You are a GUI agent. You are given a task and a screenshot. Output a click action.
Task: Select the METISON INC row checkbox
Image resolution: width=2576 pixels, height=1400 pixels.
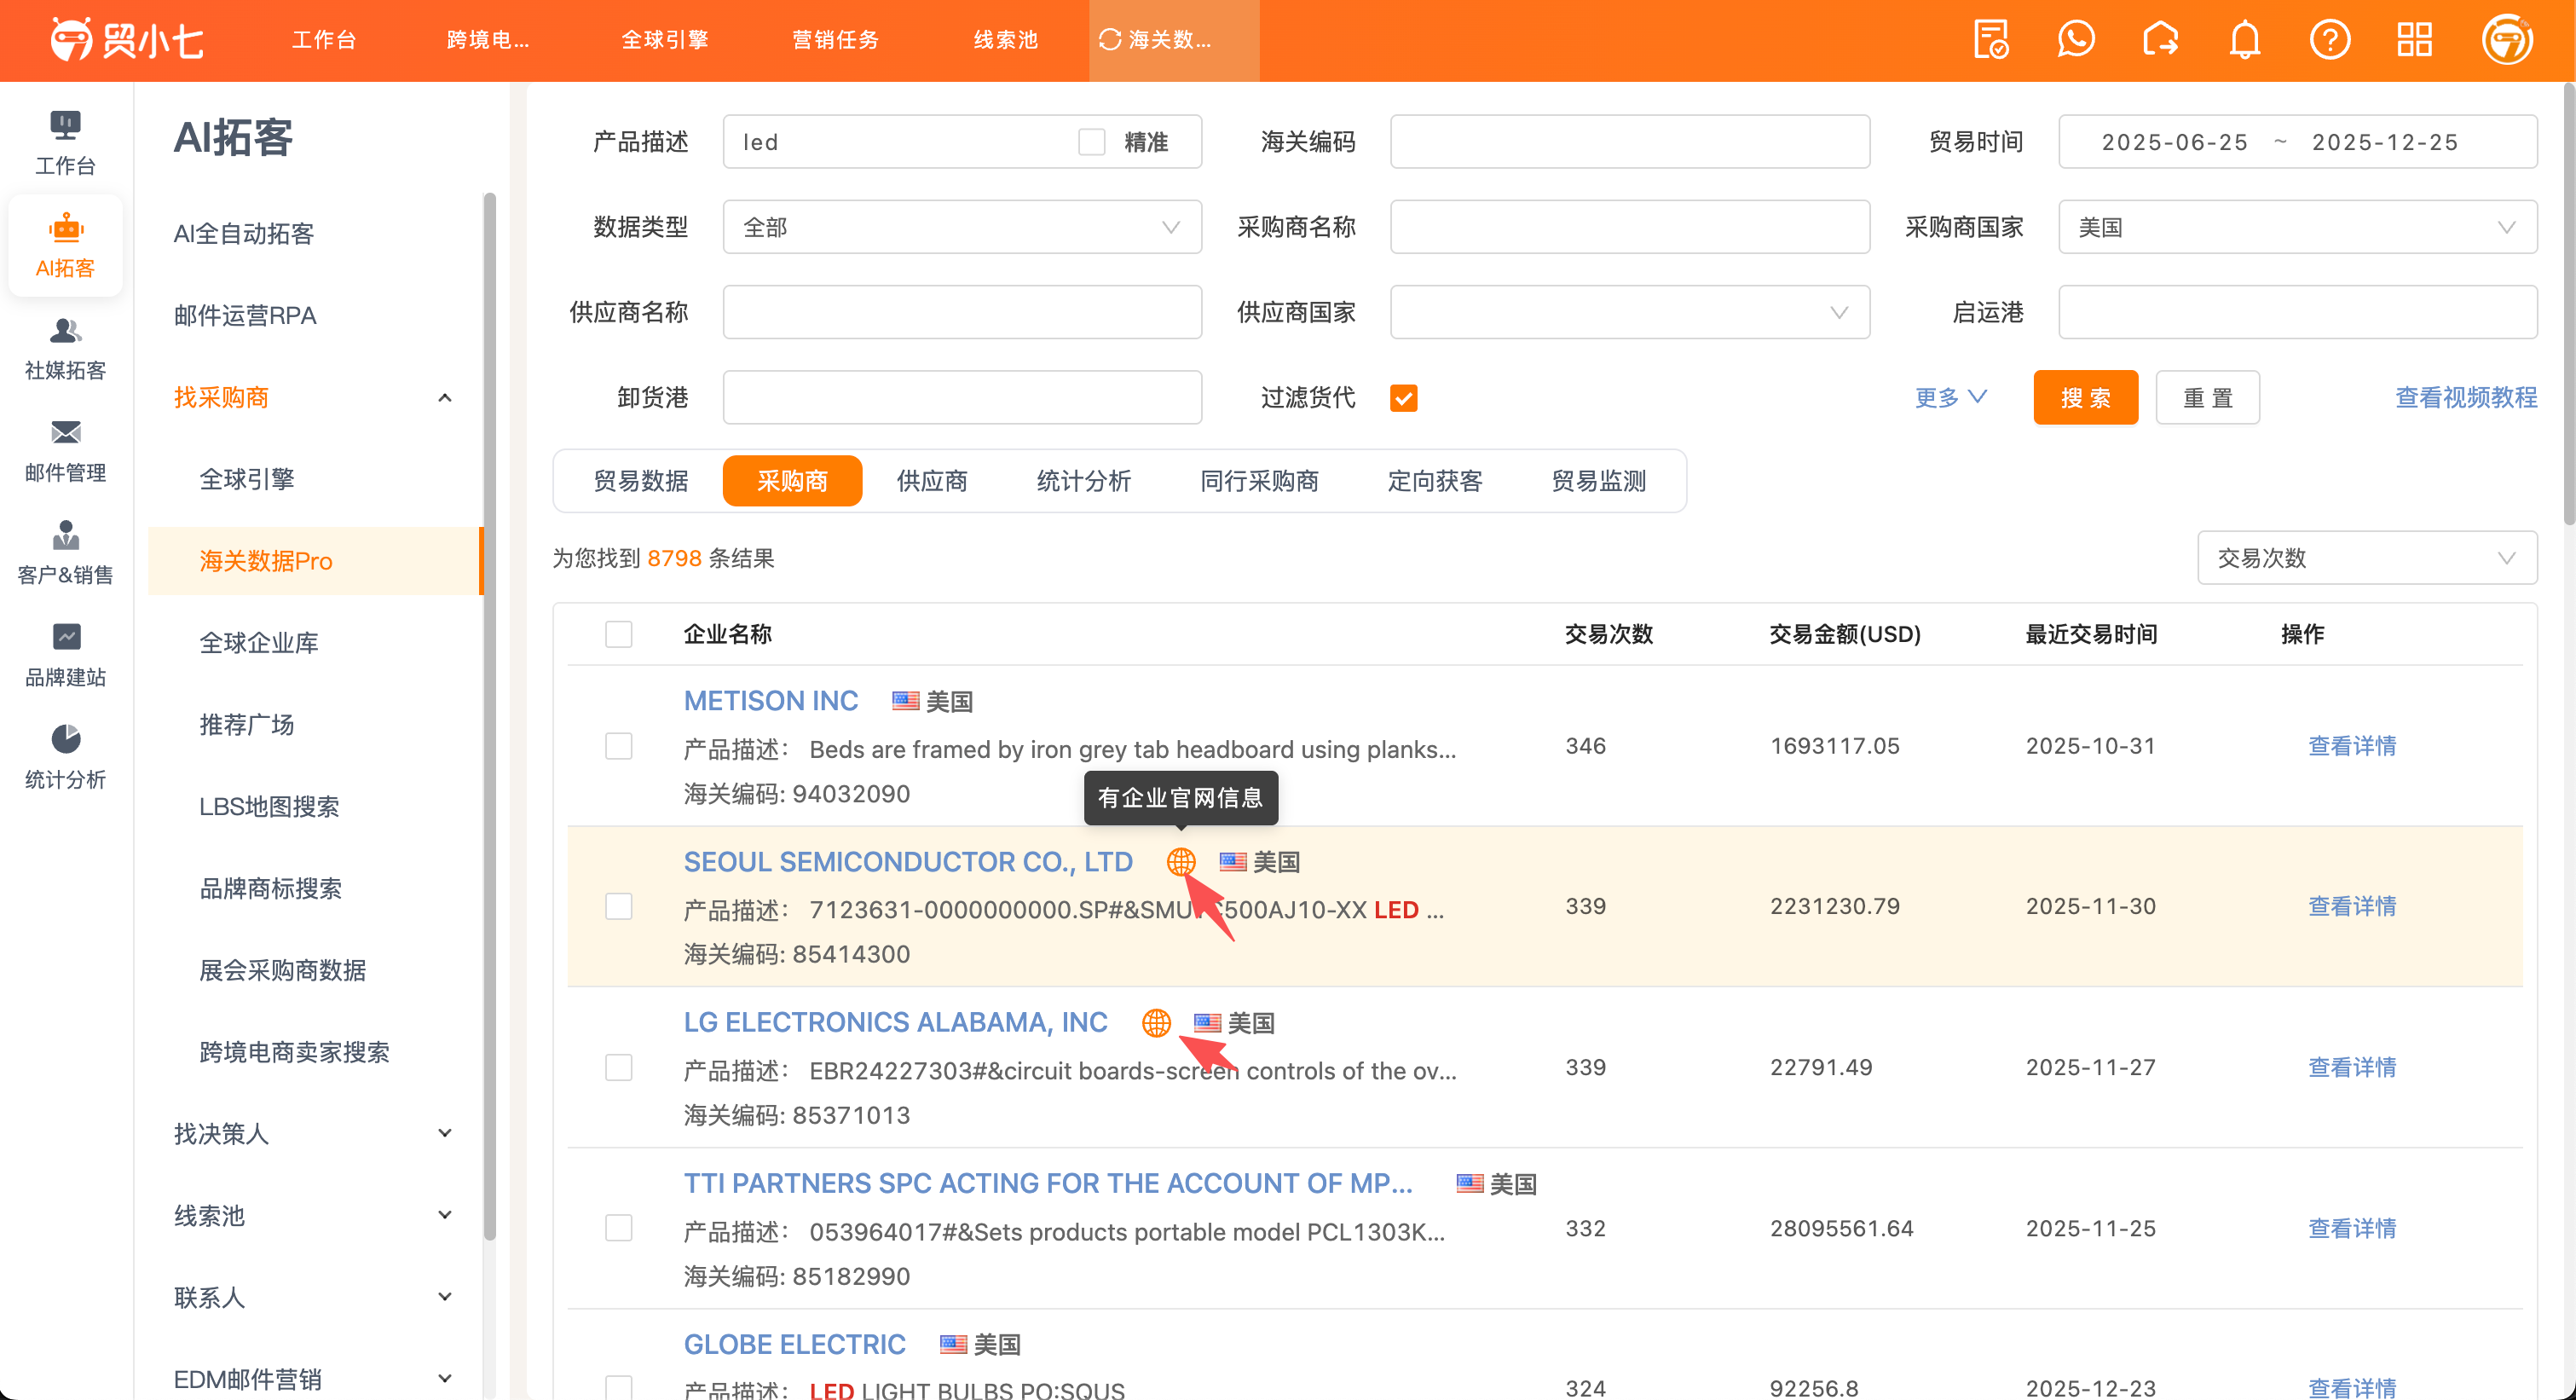click(x=619, y=746)
